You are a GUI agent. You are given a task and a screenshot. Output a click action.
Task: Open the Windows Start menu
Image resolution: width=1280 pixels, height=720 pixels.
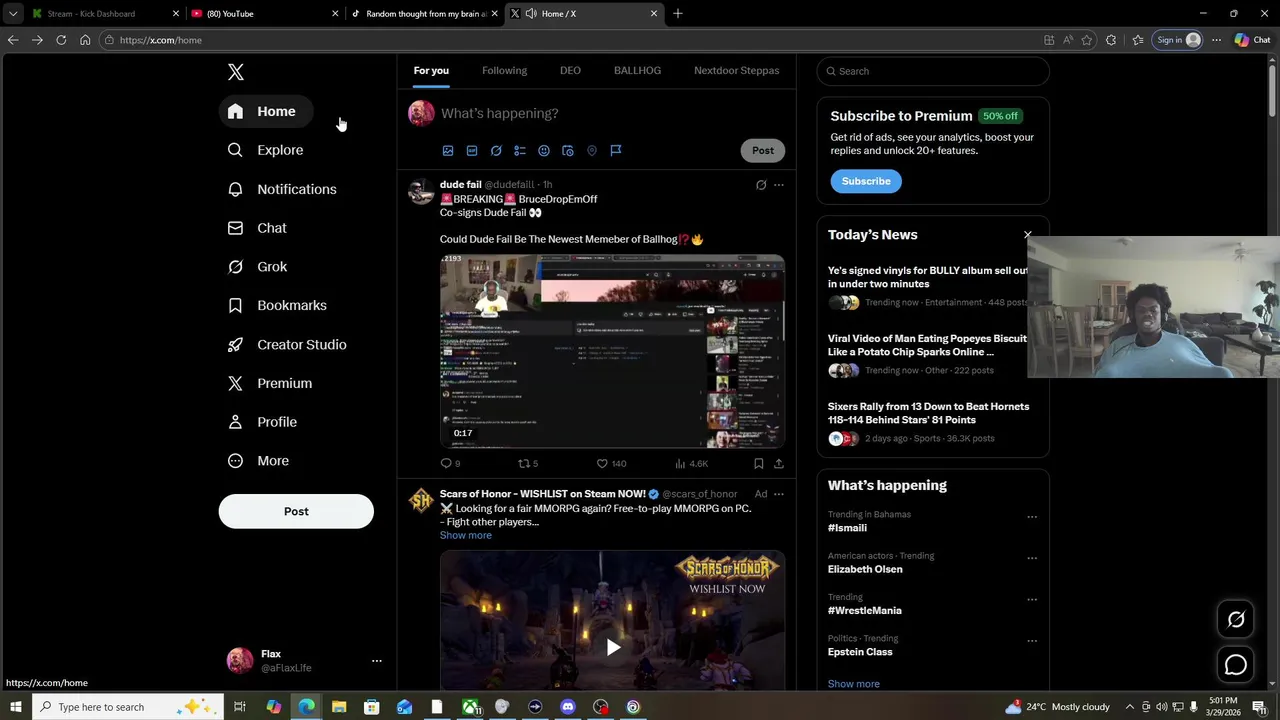pyautogui.click(x=16, y=707)
